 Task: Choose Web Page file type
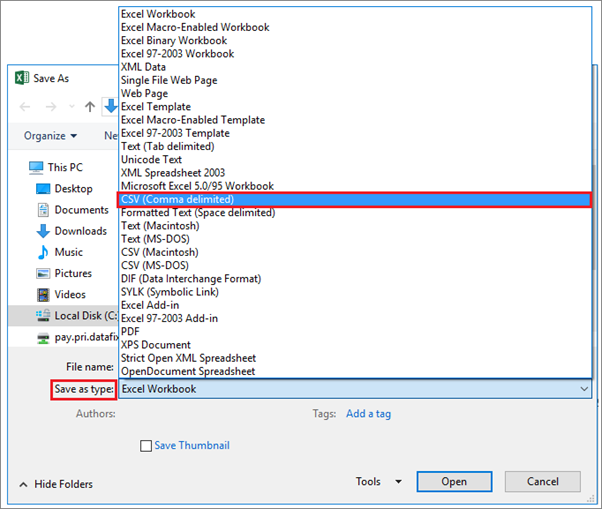point(355,94)
